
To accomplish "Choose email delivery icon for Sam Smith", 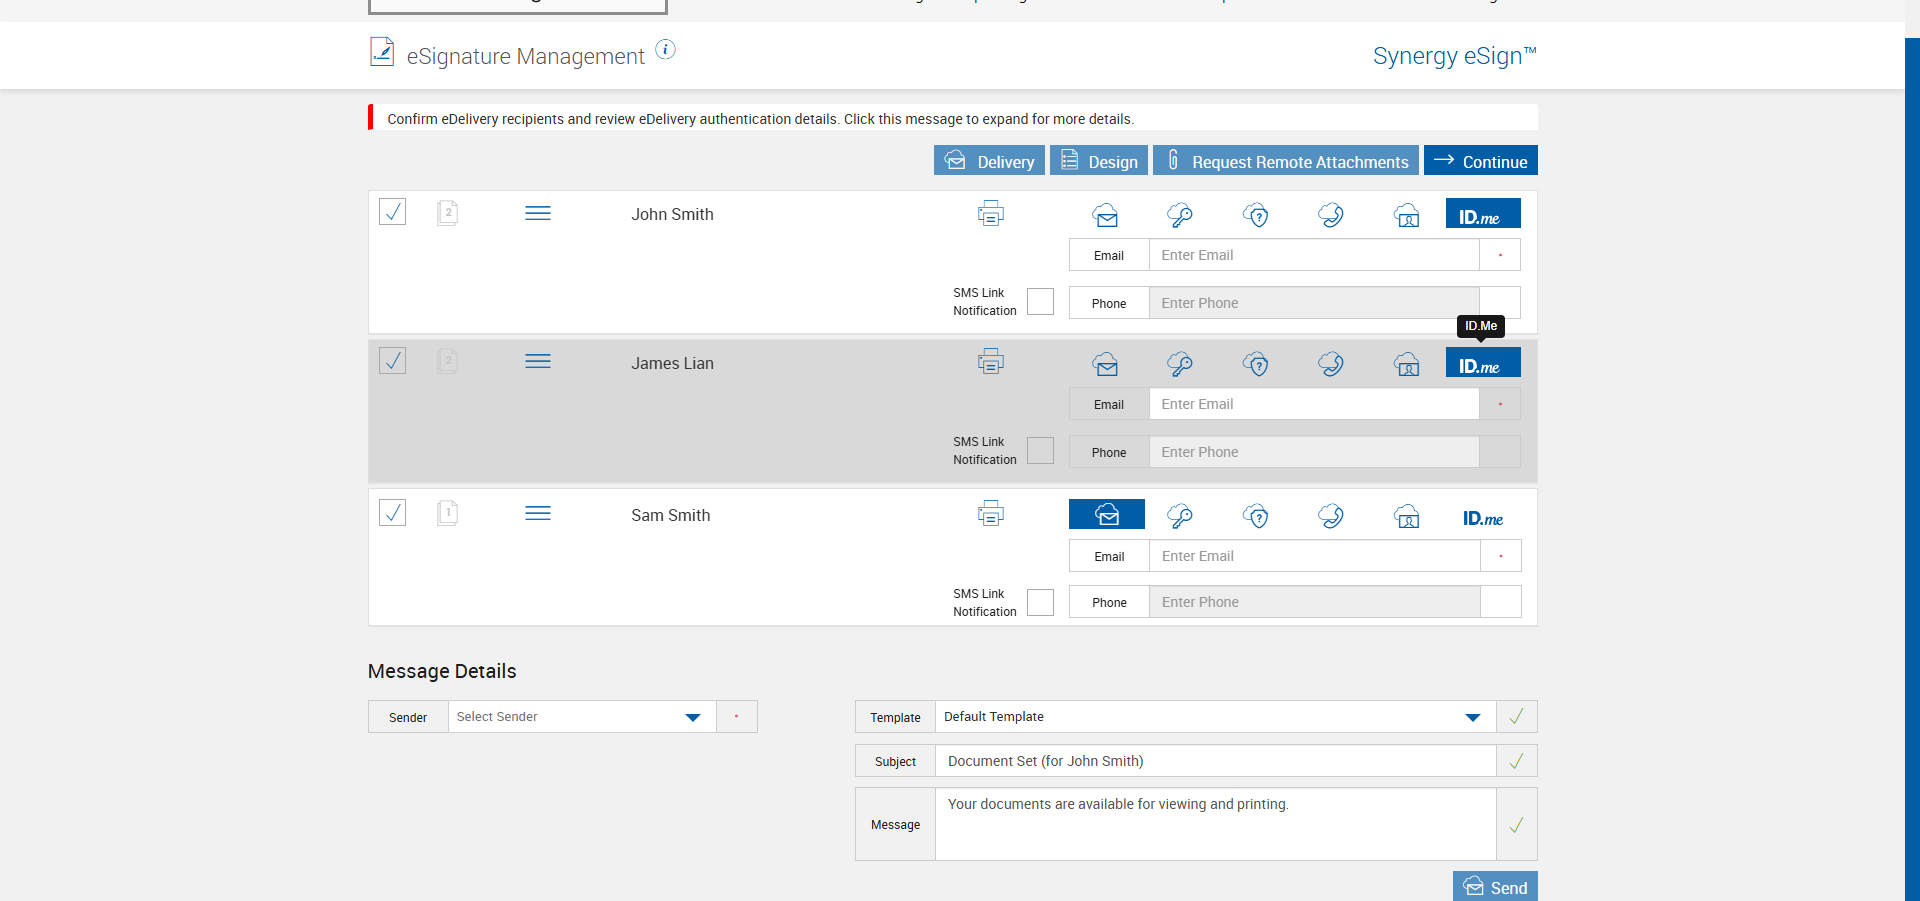I will [x=1106, y=515].
